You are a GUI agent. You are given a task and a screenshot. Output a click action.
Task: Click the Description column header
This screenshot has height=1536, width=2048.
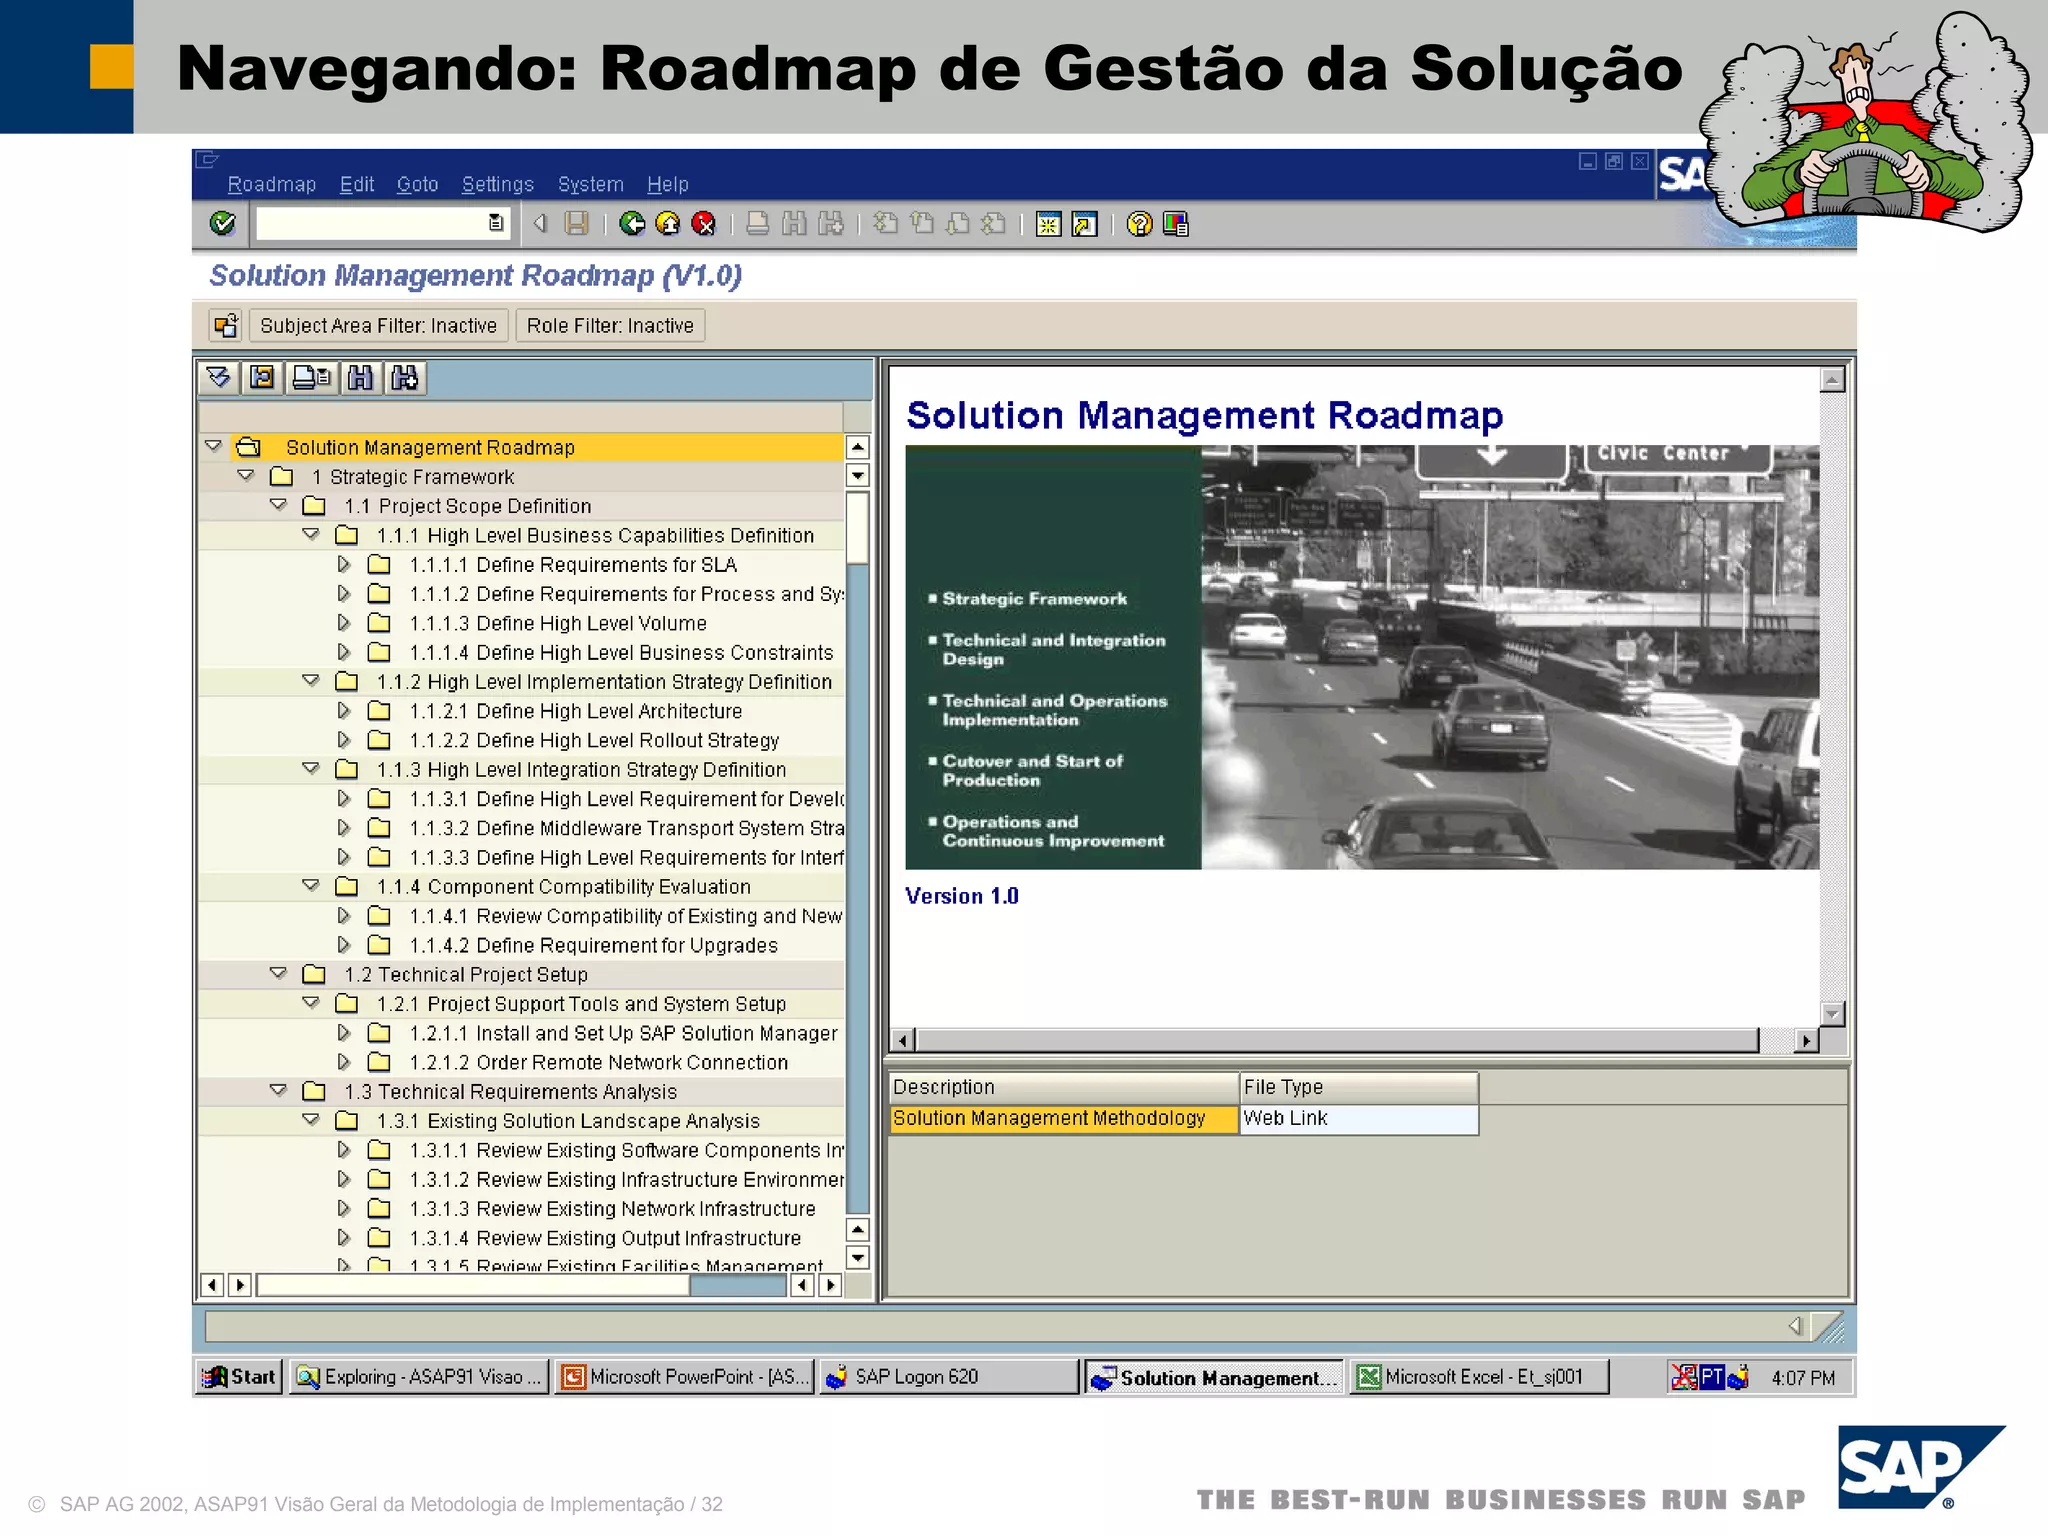[x=1063, y=1087]
